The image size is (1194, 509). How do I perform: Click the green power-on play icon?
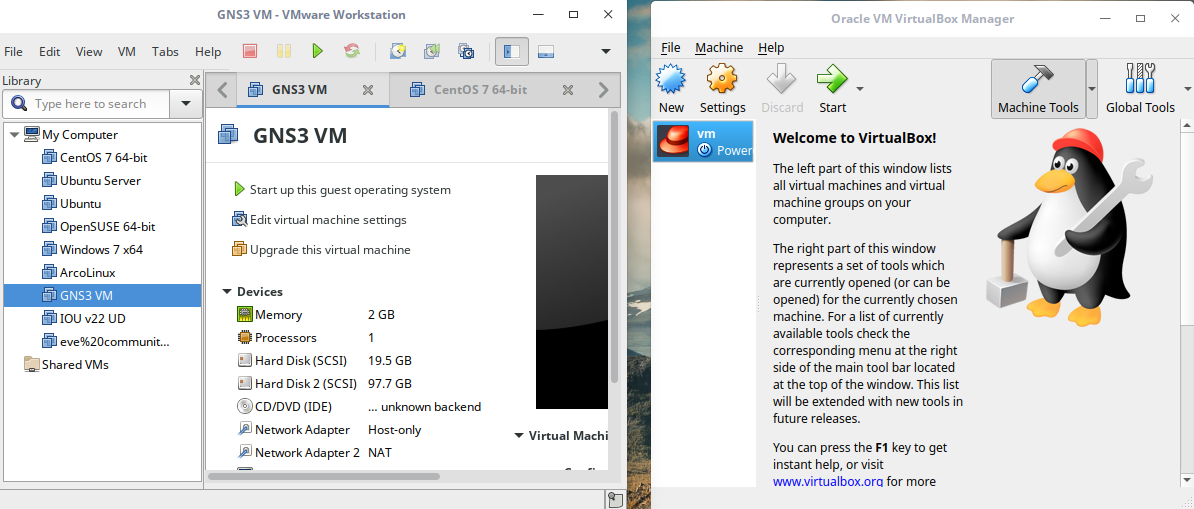[x=318, y=51]
